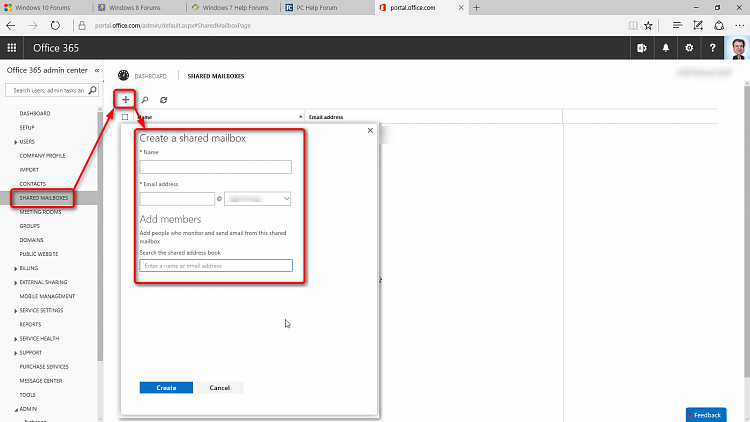Open the reading view book icon
This screenshot has width=750, height=422.
633,25
